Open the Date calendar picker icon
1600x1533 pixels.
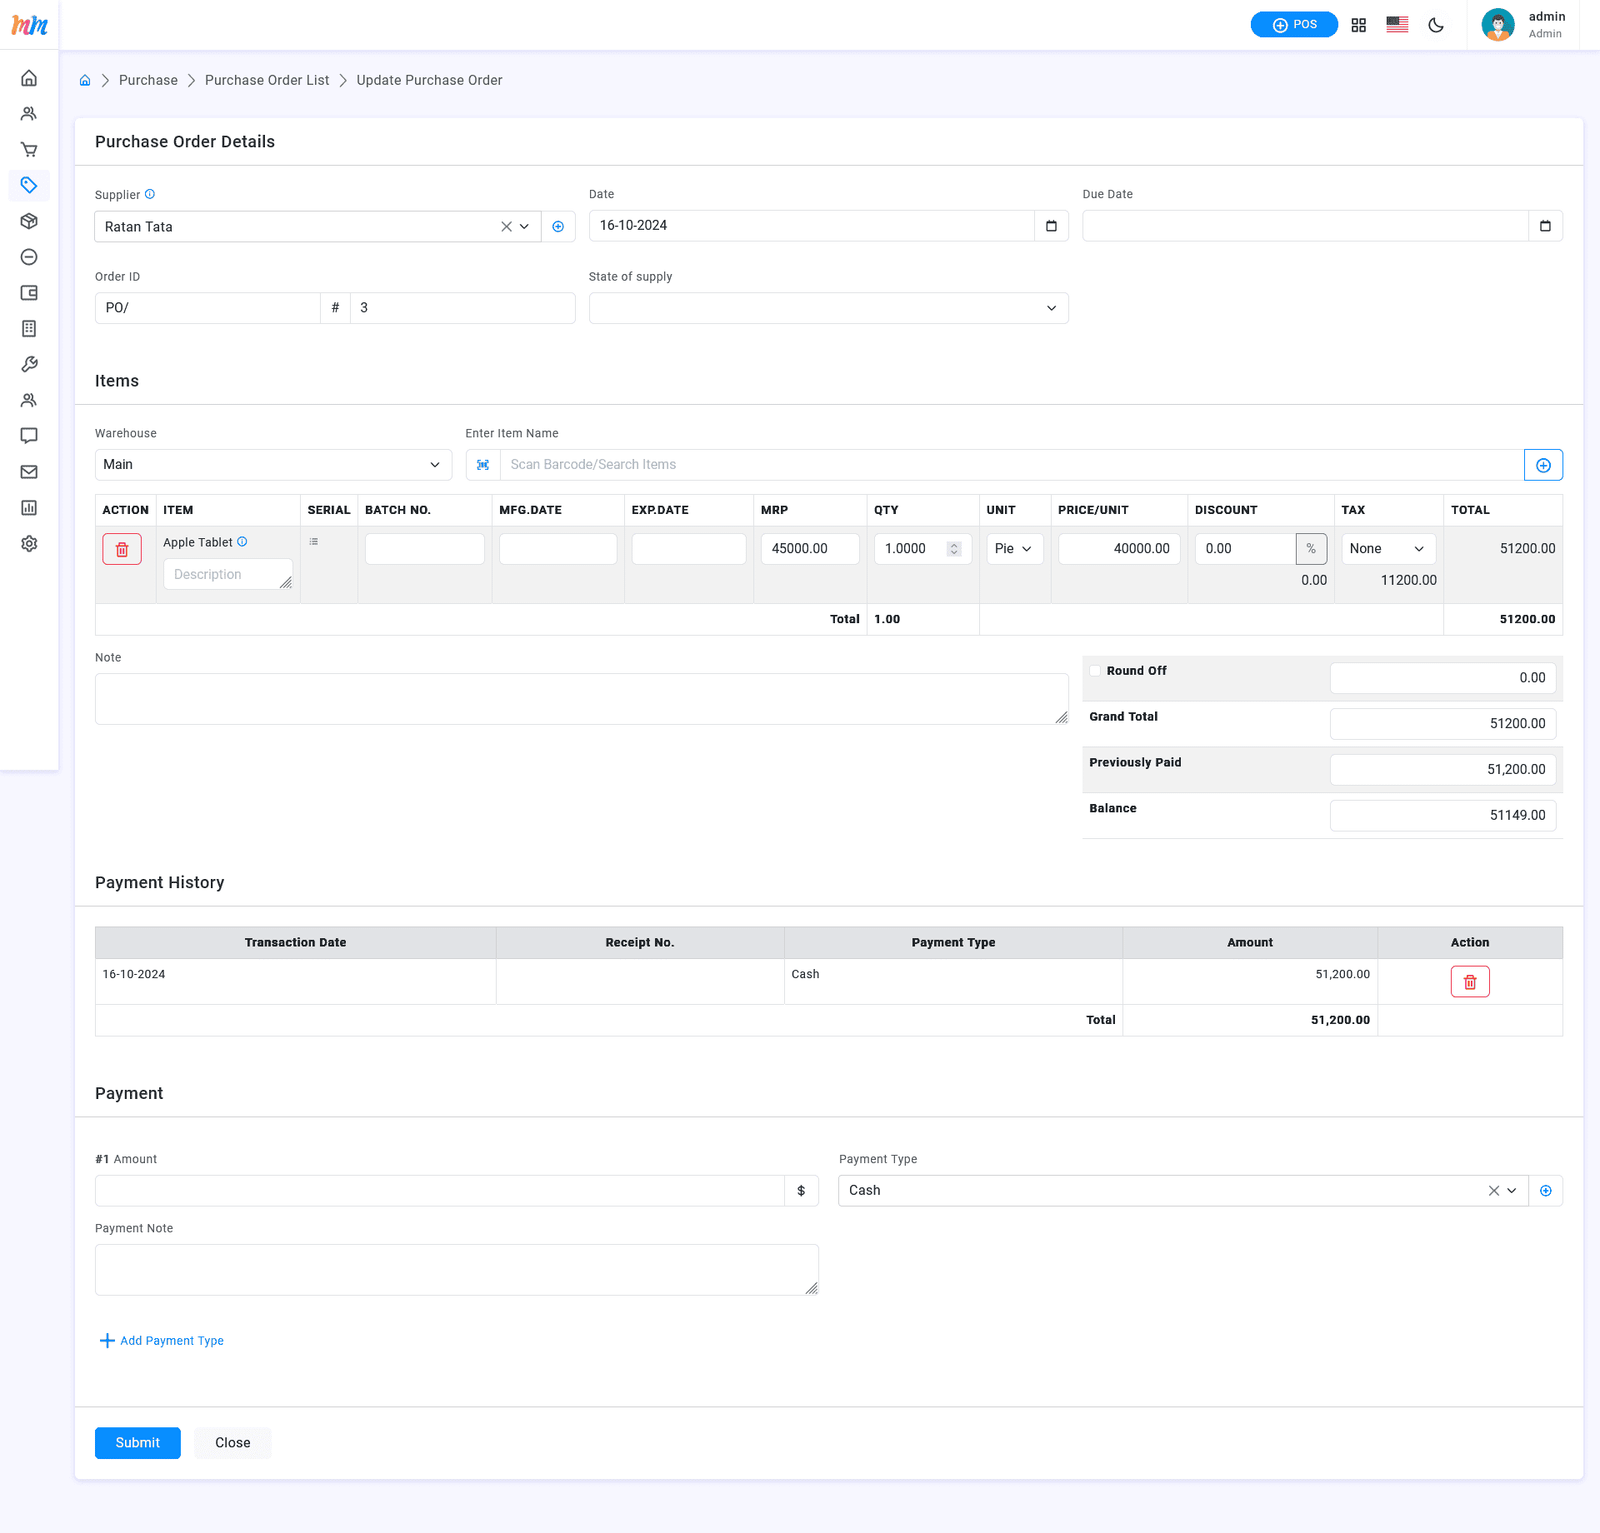[1051, 226]
